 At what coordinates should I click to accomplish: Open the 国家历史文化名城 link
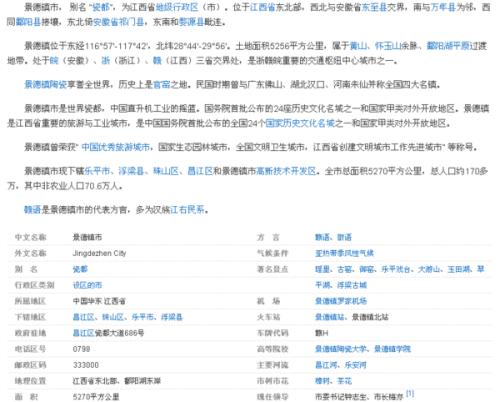point(300,124)
